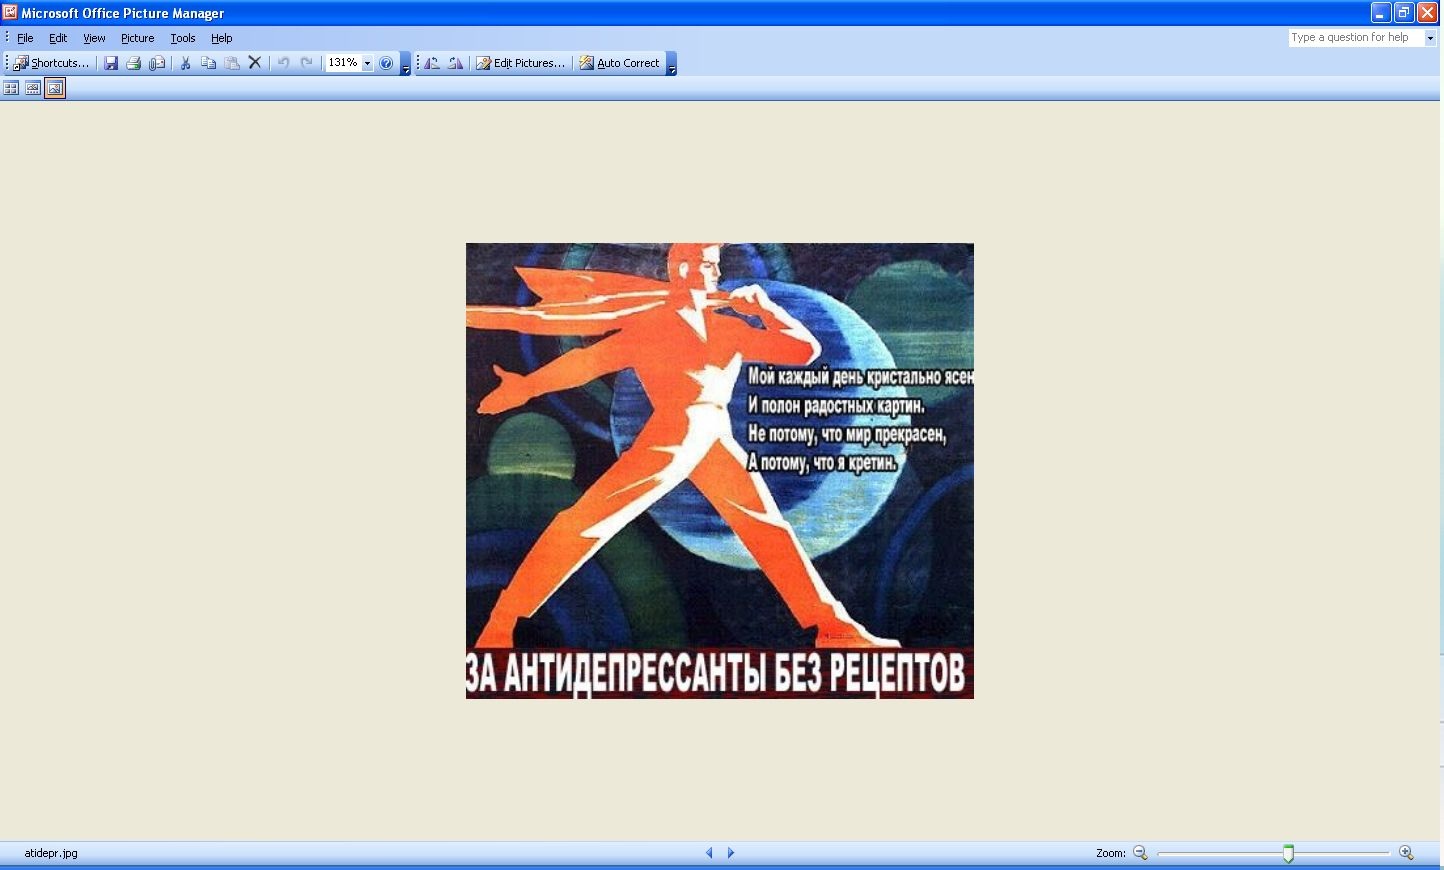Screen dimensions: 1444x870
Task: Switch to Thumbnail view
Action: click(11, 88)
